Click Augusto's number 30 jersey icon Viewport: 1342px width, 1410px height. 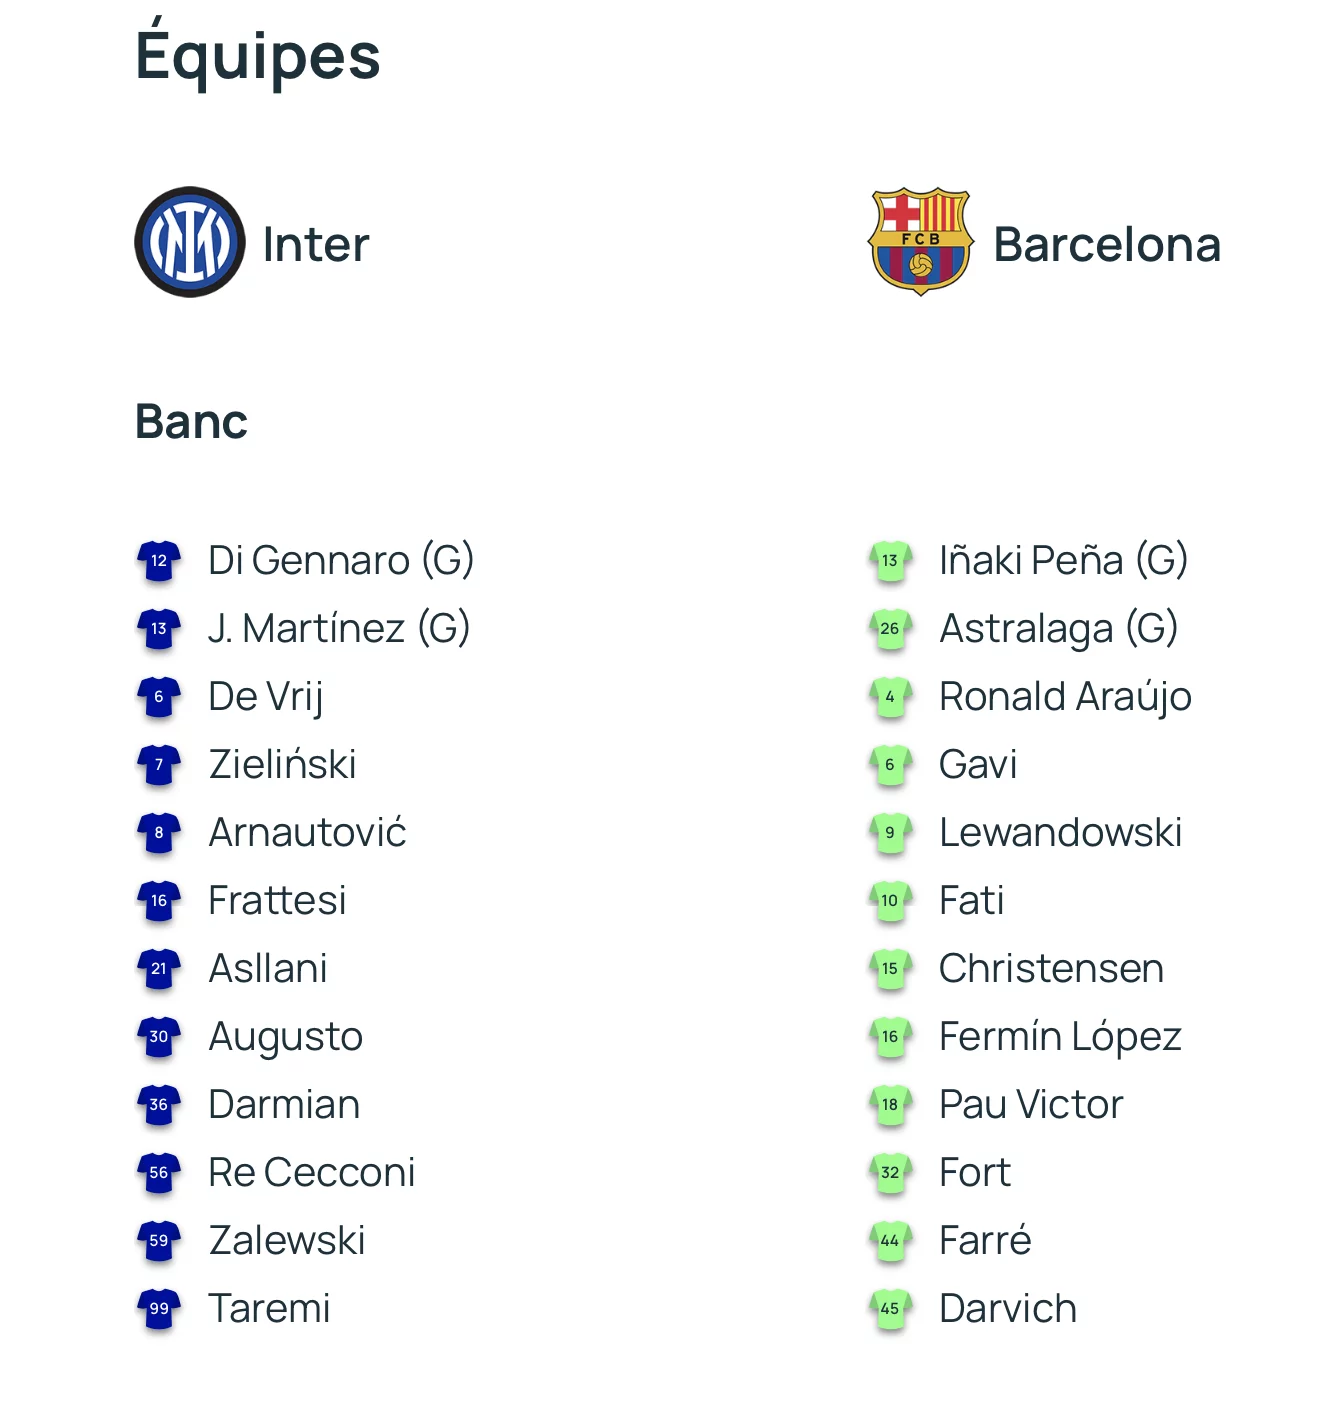(159, 1037)
